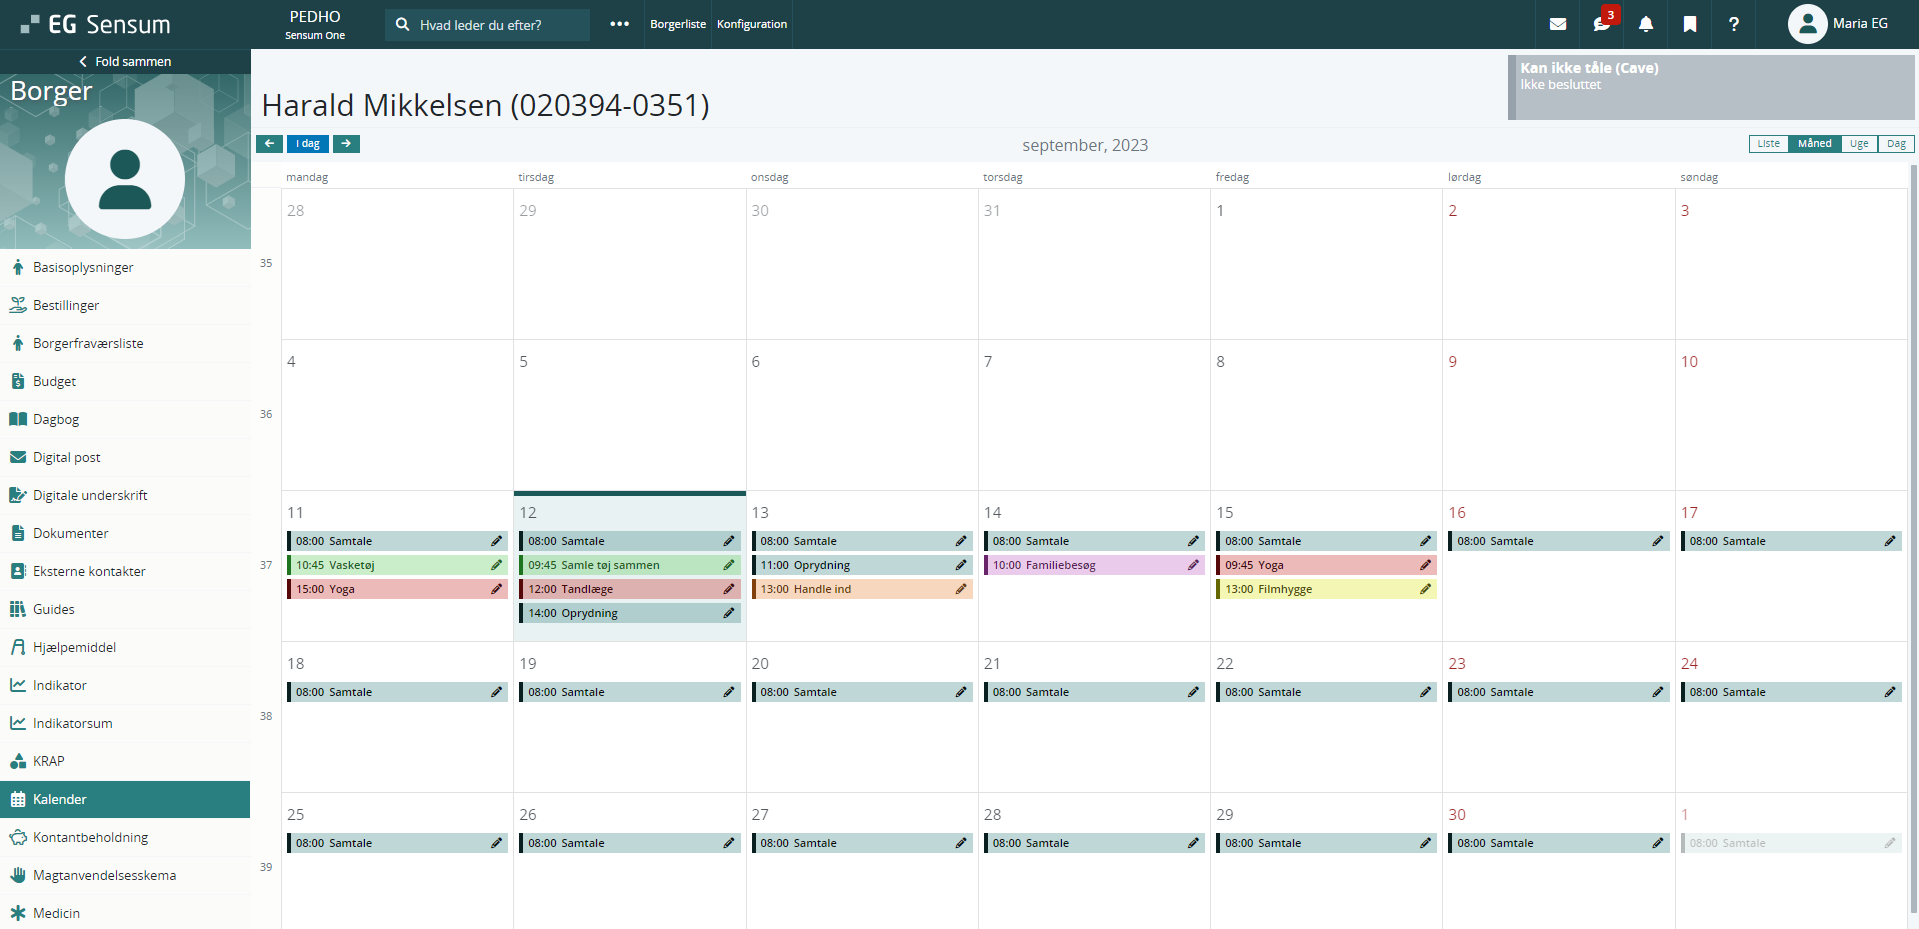Open Konfiguration menu item

pos(752,24)
